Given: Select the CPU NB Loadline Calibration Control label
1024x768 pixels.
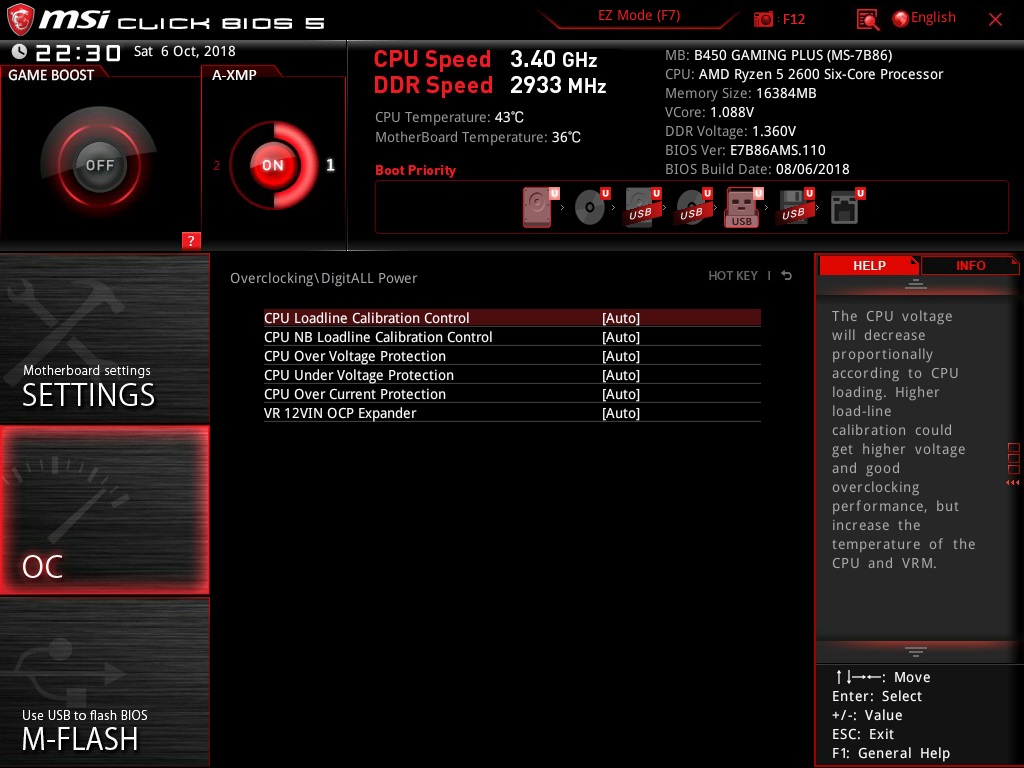Looking at the screenshot, I should tap(378, 337).
